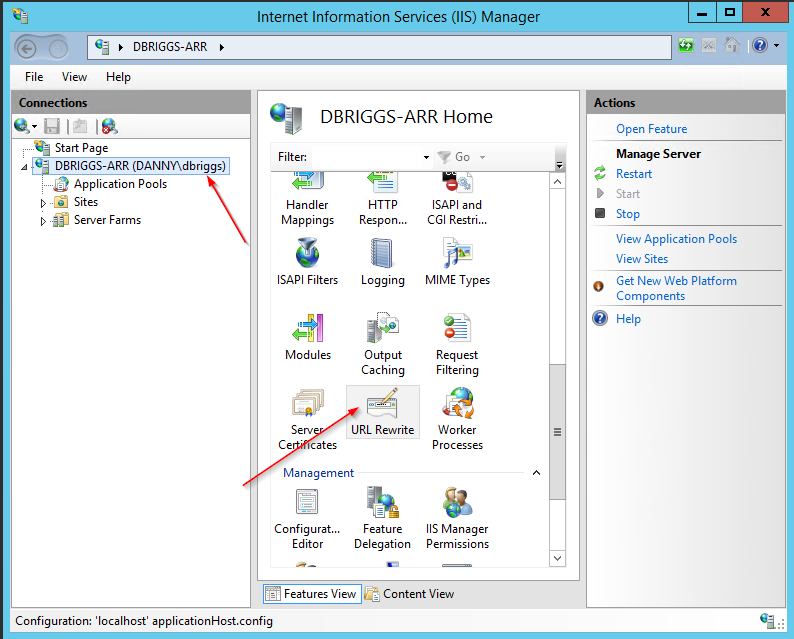Expand the Sites tree node
Viewport: 794px width, 639px height.
click(x=43, y=203)
